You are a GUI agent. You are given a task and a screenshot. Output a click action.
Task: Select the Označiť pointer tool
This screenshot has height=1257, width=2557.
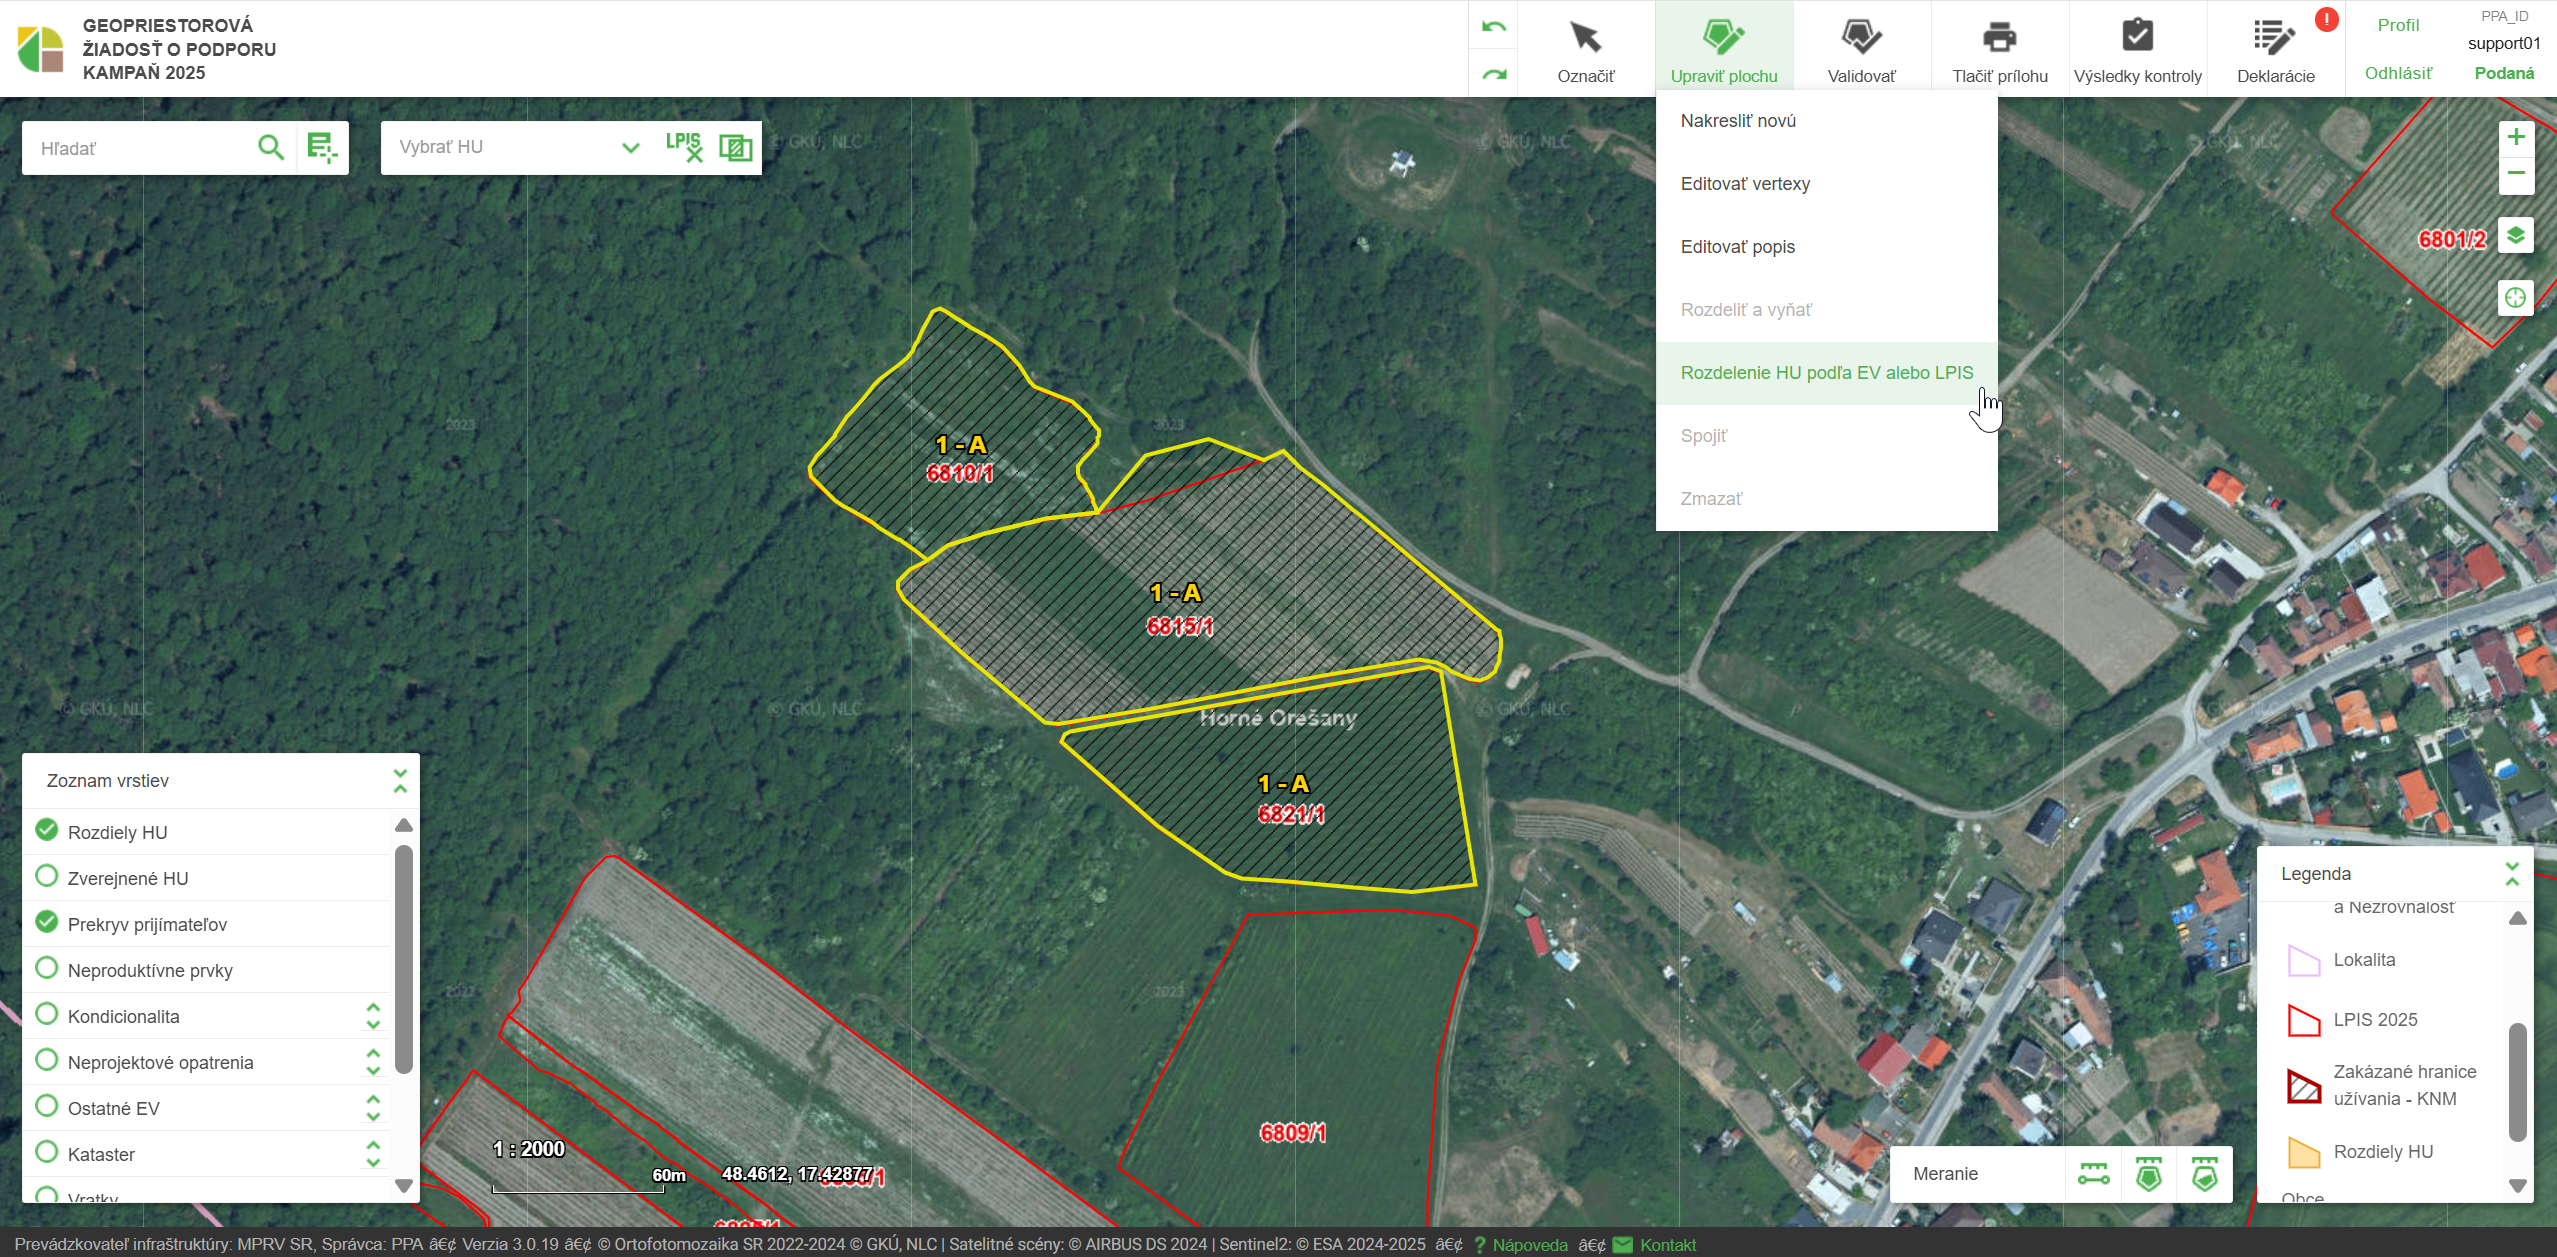coord(1585,50)
